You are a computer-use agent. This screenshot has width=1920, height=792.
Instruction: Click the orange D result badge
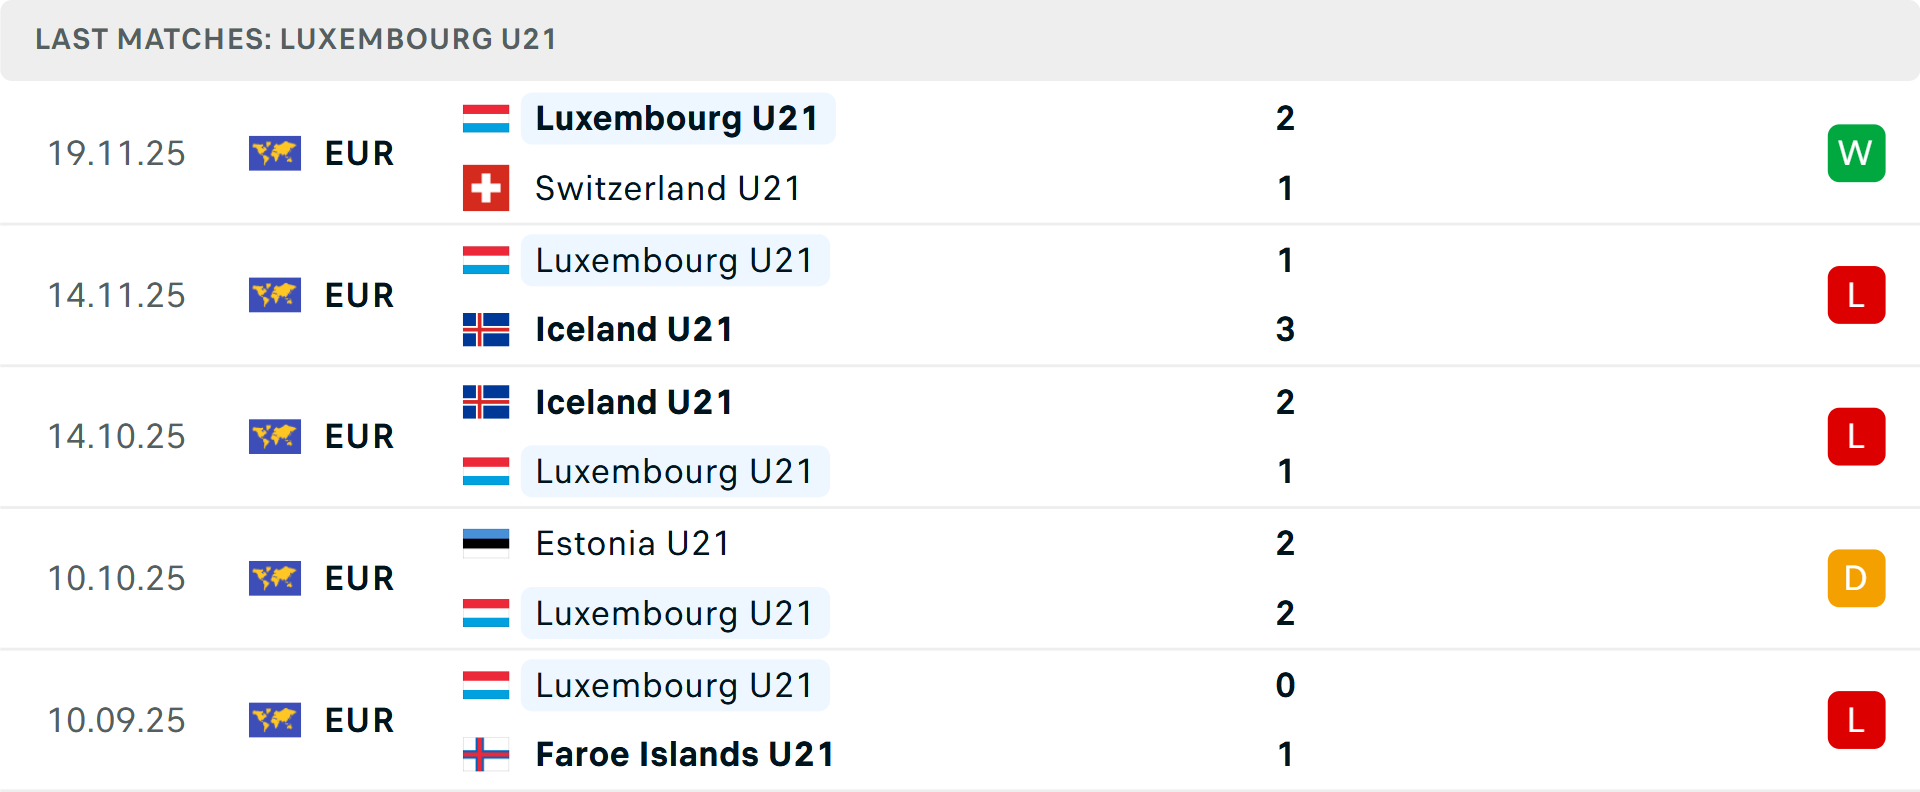coord(1856,578)
